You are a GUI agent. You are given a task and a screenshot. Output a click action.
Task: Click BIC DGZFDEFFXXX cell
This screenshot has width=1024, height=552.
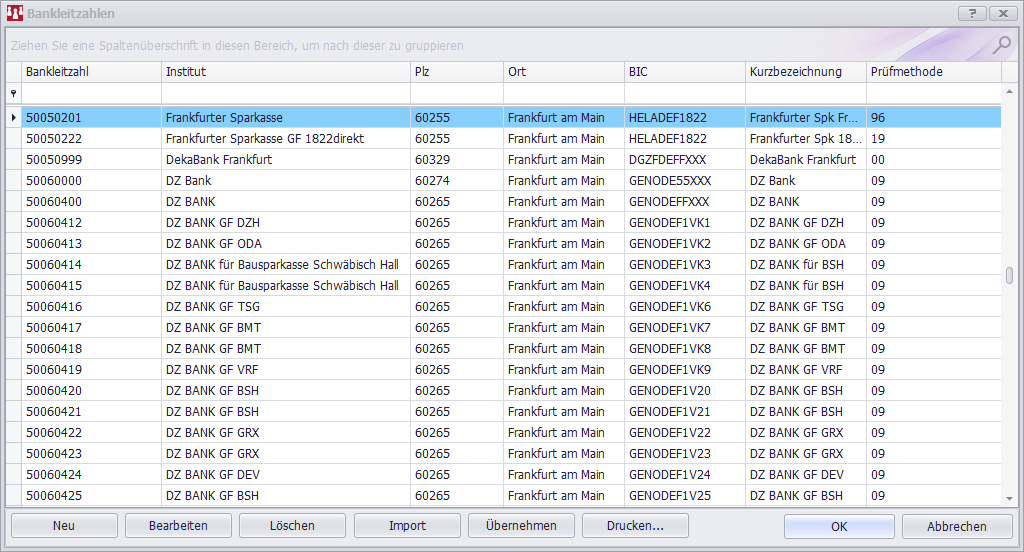tap(685, 159)
